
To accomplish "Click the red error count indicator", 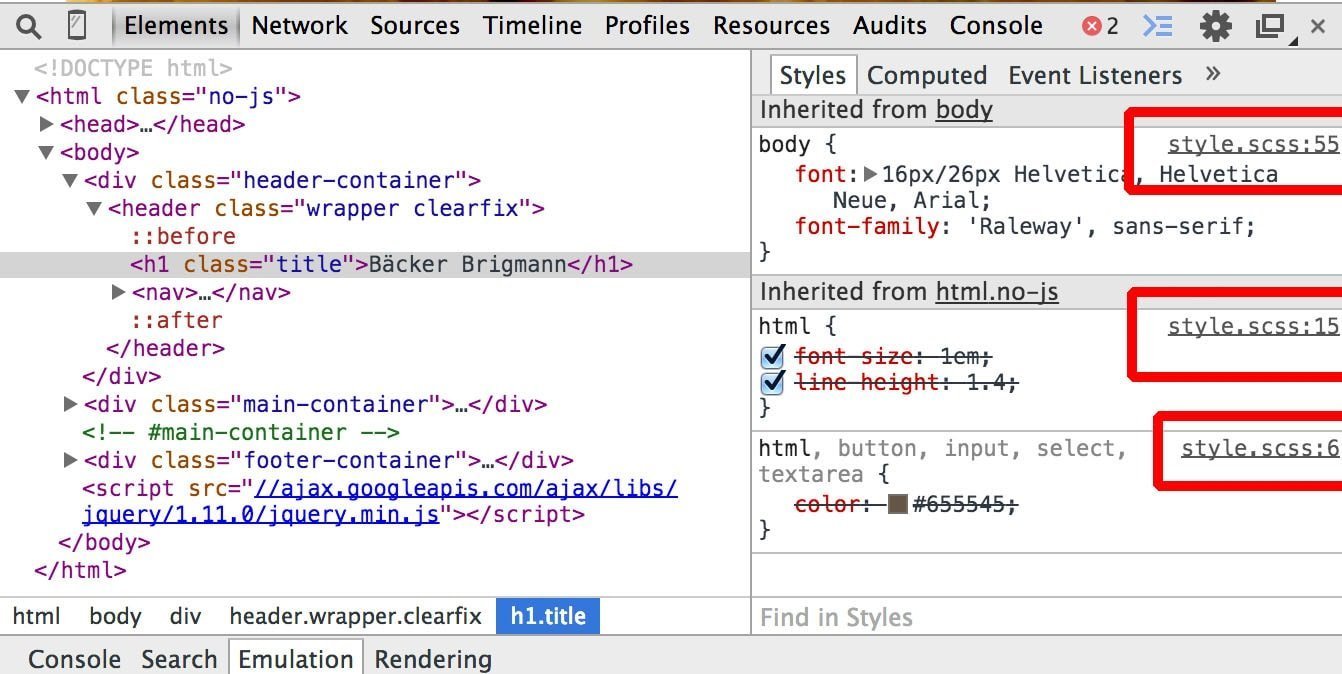I will click(x=1100, y=26).
